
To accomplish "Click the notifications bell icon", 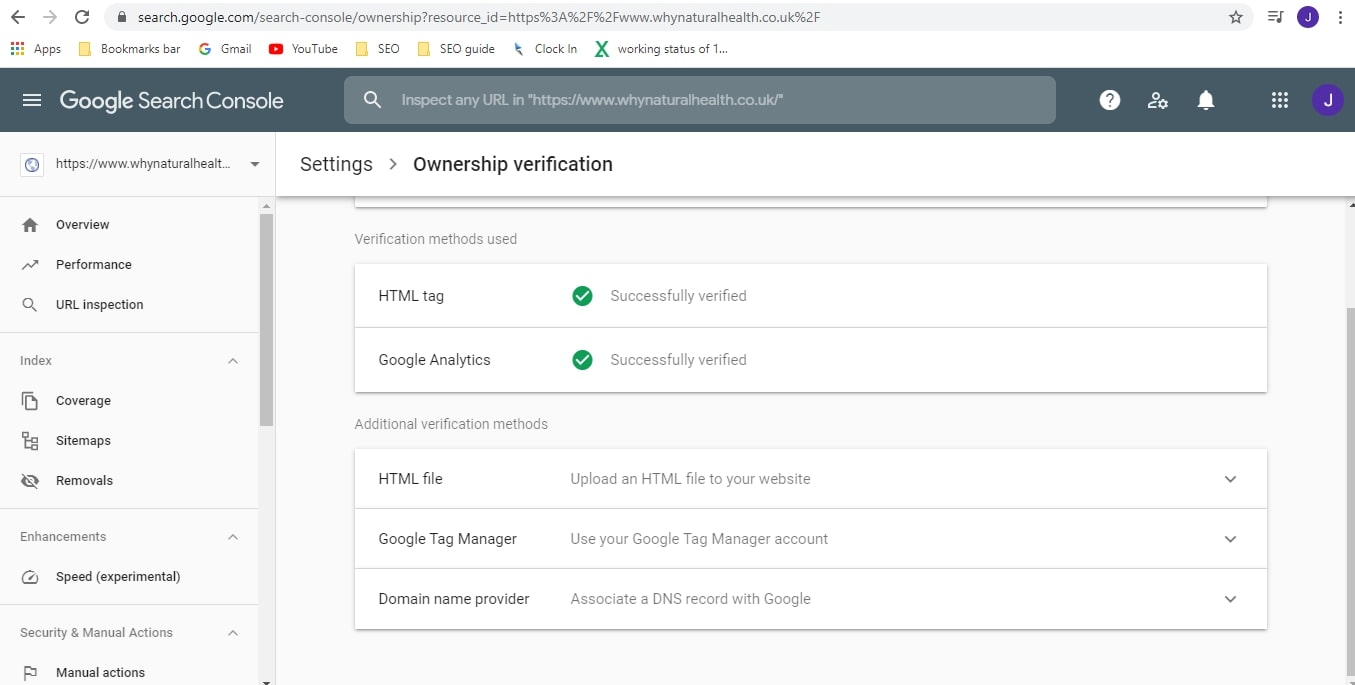I will tap(1205, 100).
